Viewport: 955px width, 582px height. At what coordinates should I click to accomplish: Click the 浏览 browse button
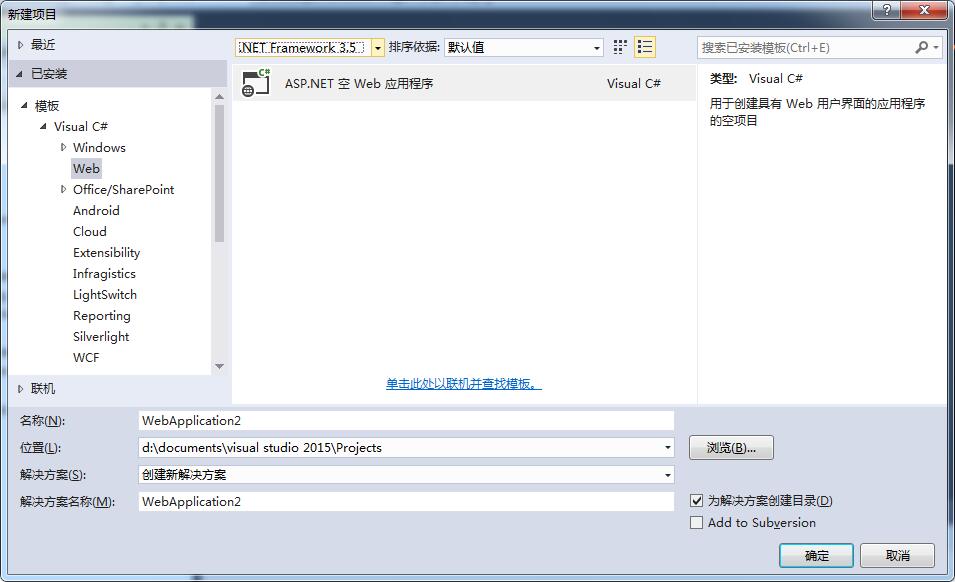(731, 448)
